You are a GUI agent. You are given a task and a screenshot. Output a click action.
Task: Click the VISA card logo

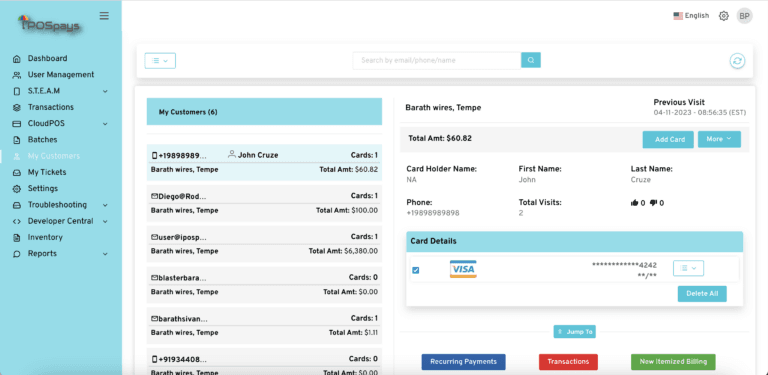(463, 269)
